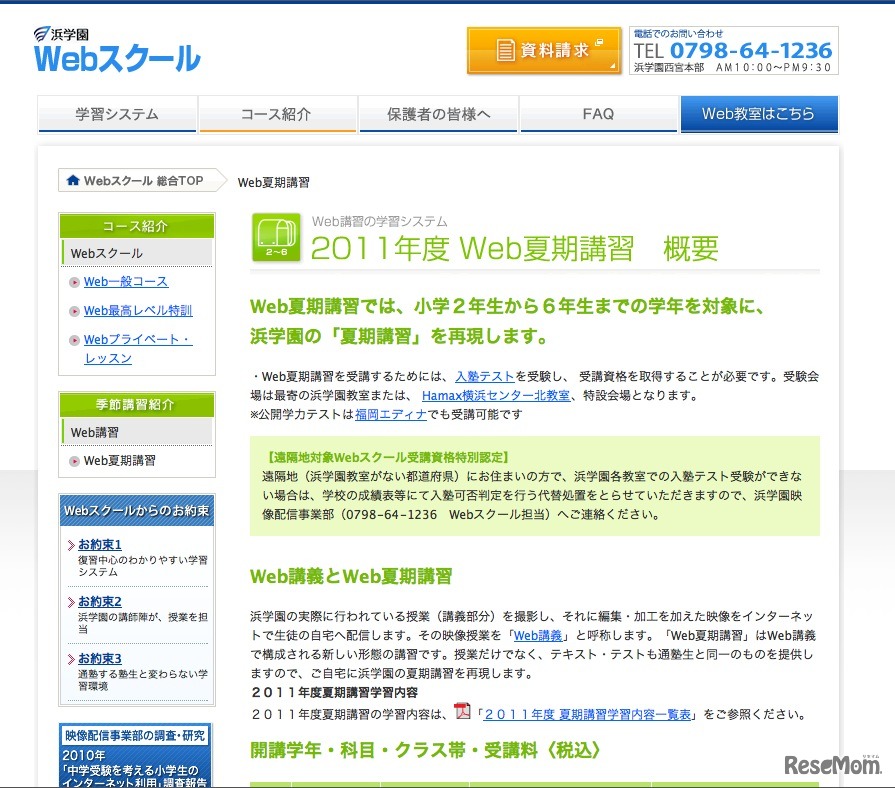Screen dimensions: 895x788
Task: Click the PDF icon before 学習内容一覧表
Action: [462, 711]
